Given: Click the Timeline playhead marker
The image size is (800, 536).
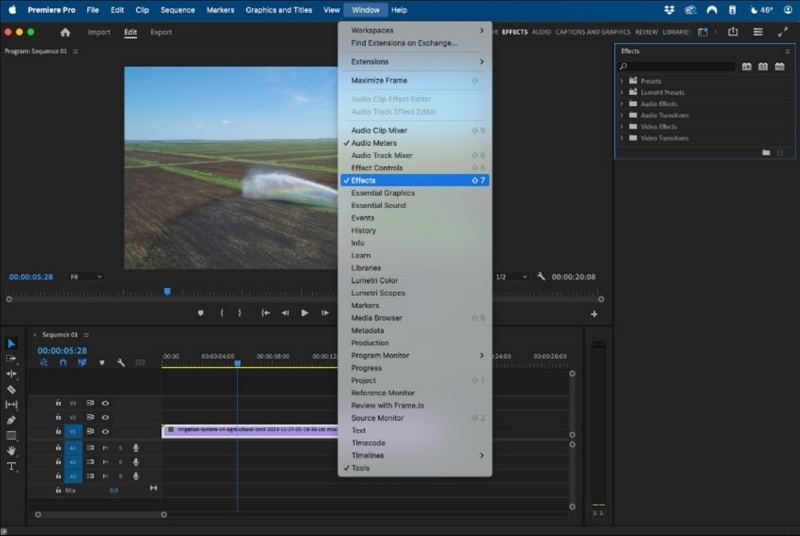Looking at the screenshot, I should point(237,363).
